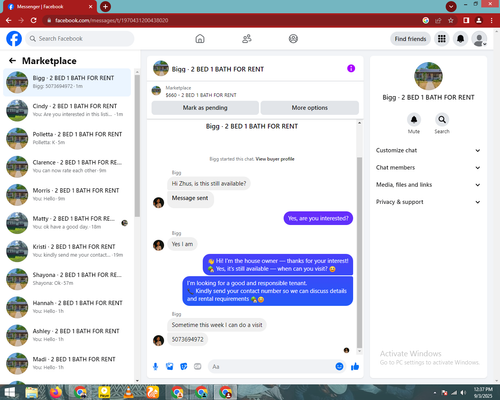The width and height of the screenshot is (500, 400).
Task: Open the grid Menu icon
Action: tap(442, 39)
